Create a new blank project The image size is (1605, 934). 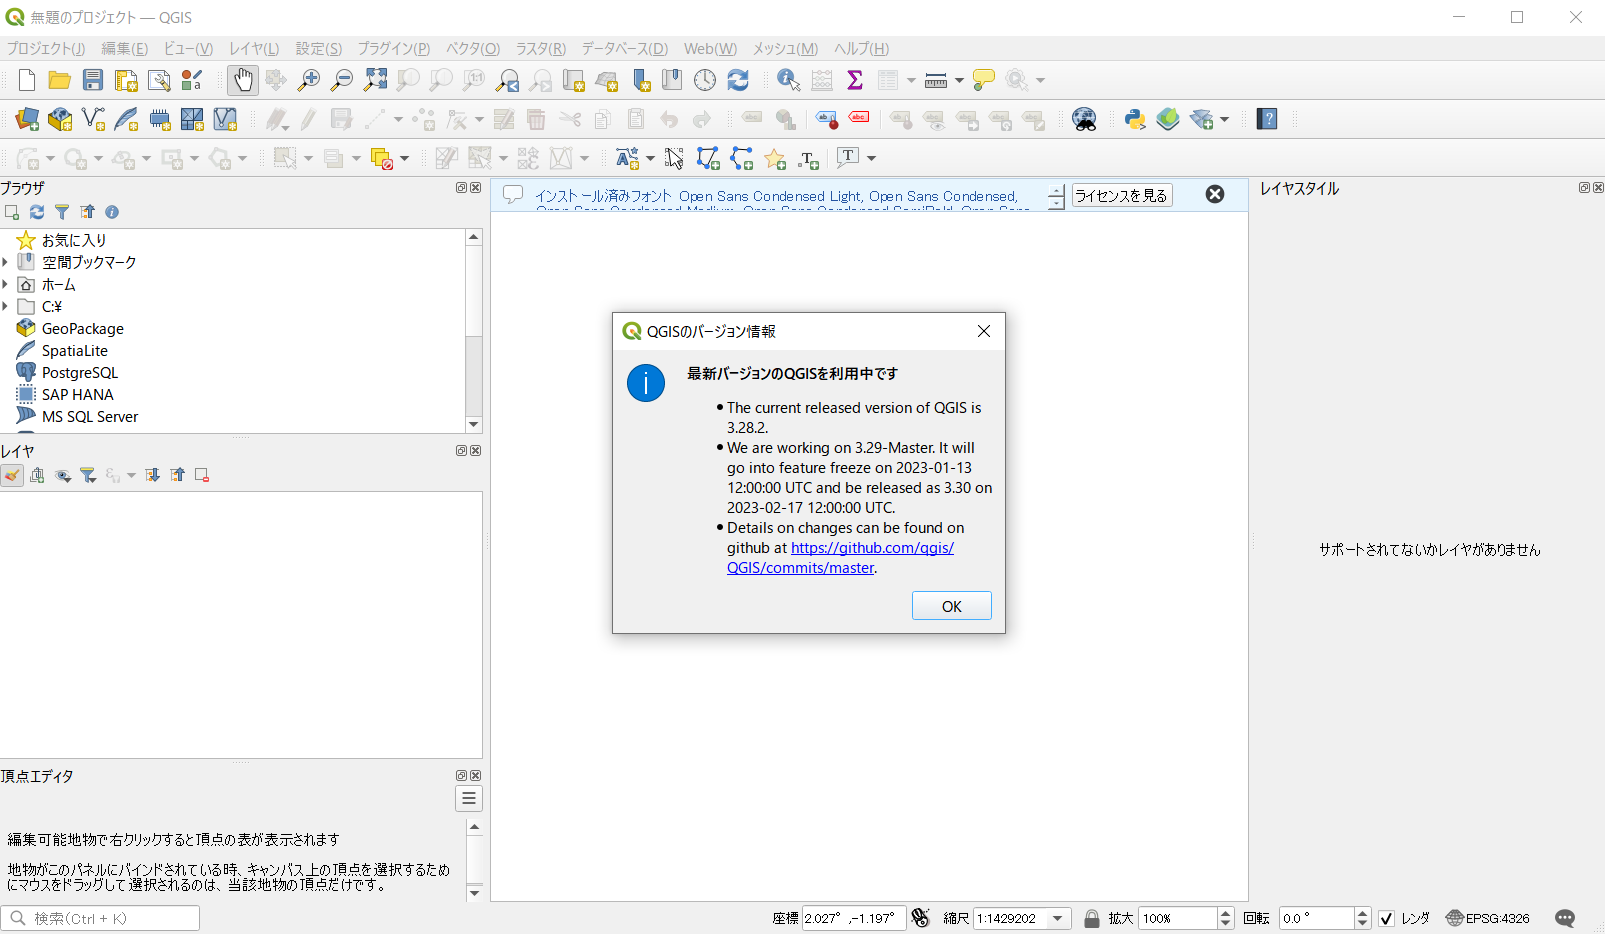coord(27,80)
